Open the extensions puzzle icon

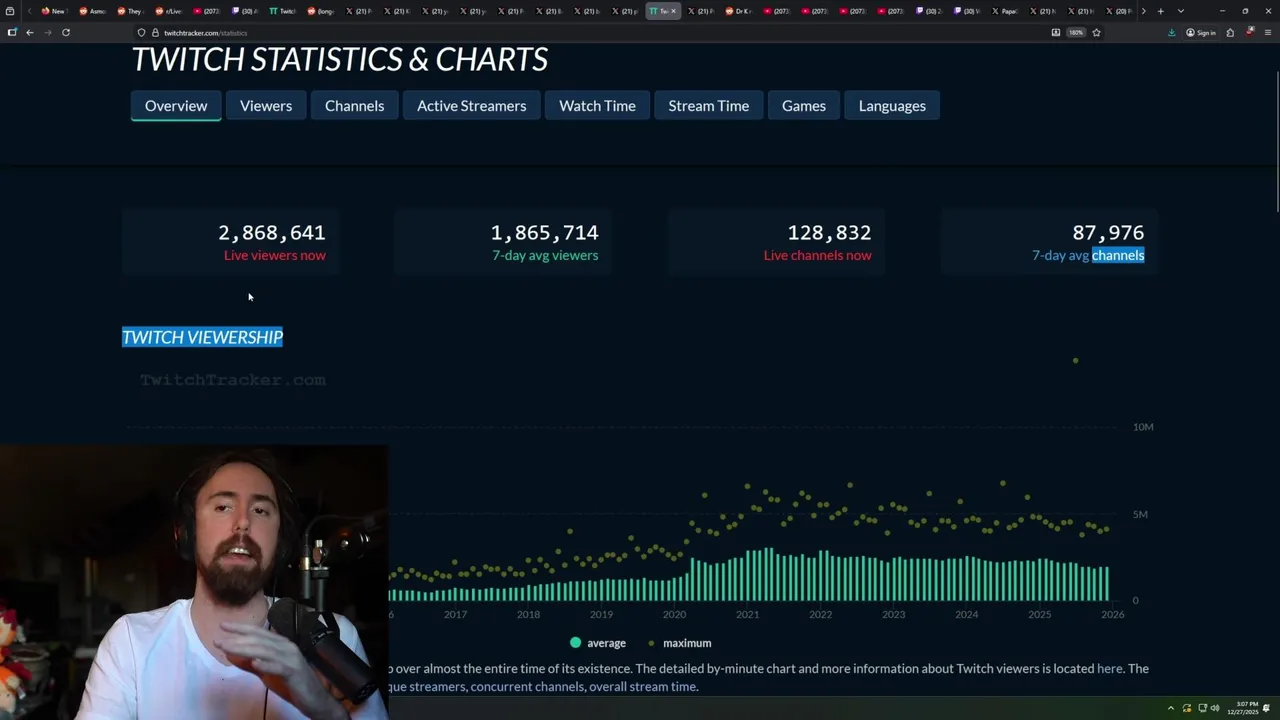tap(1230, 32)
